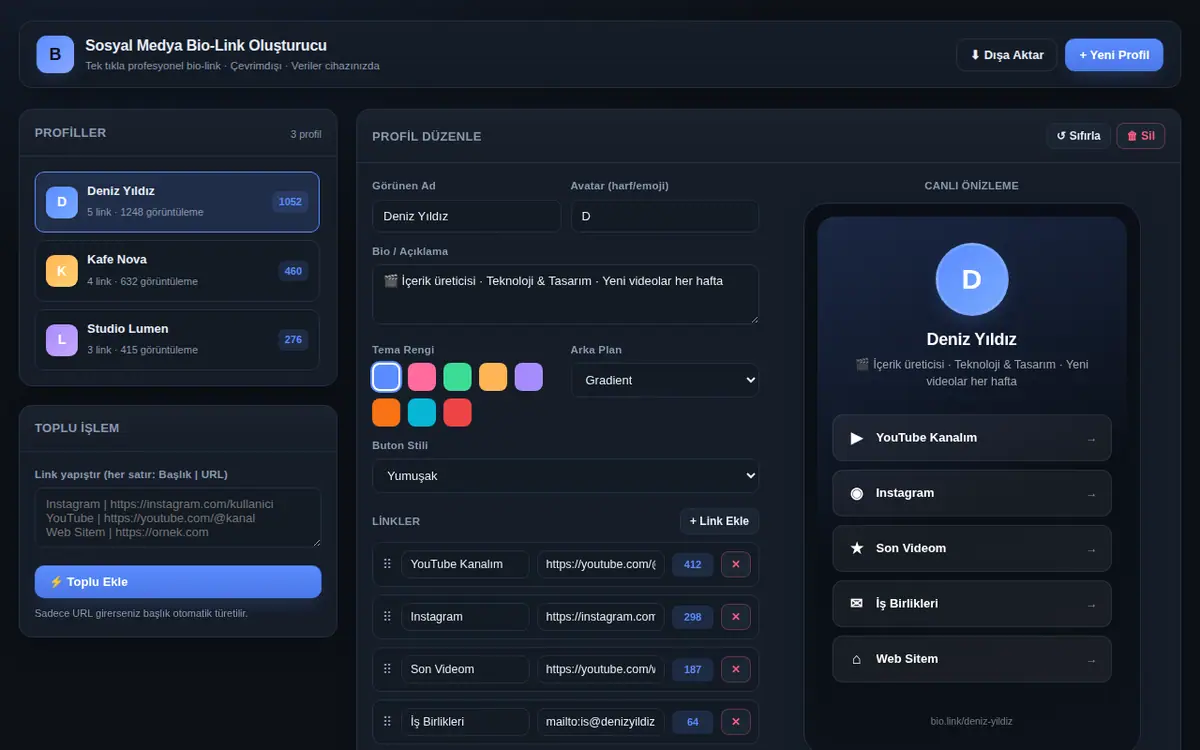Delete the Instagram link row via X

click(736, 617)
